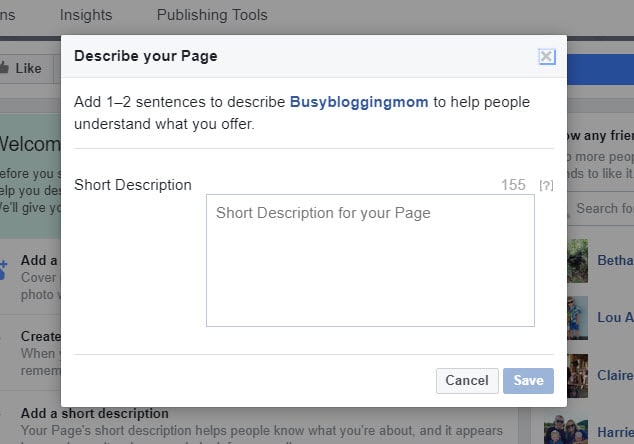This screenshot has width=634, height=444.
Task: Save the short description
Action: [x=528, y=381]
